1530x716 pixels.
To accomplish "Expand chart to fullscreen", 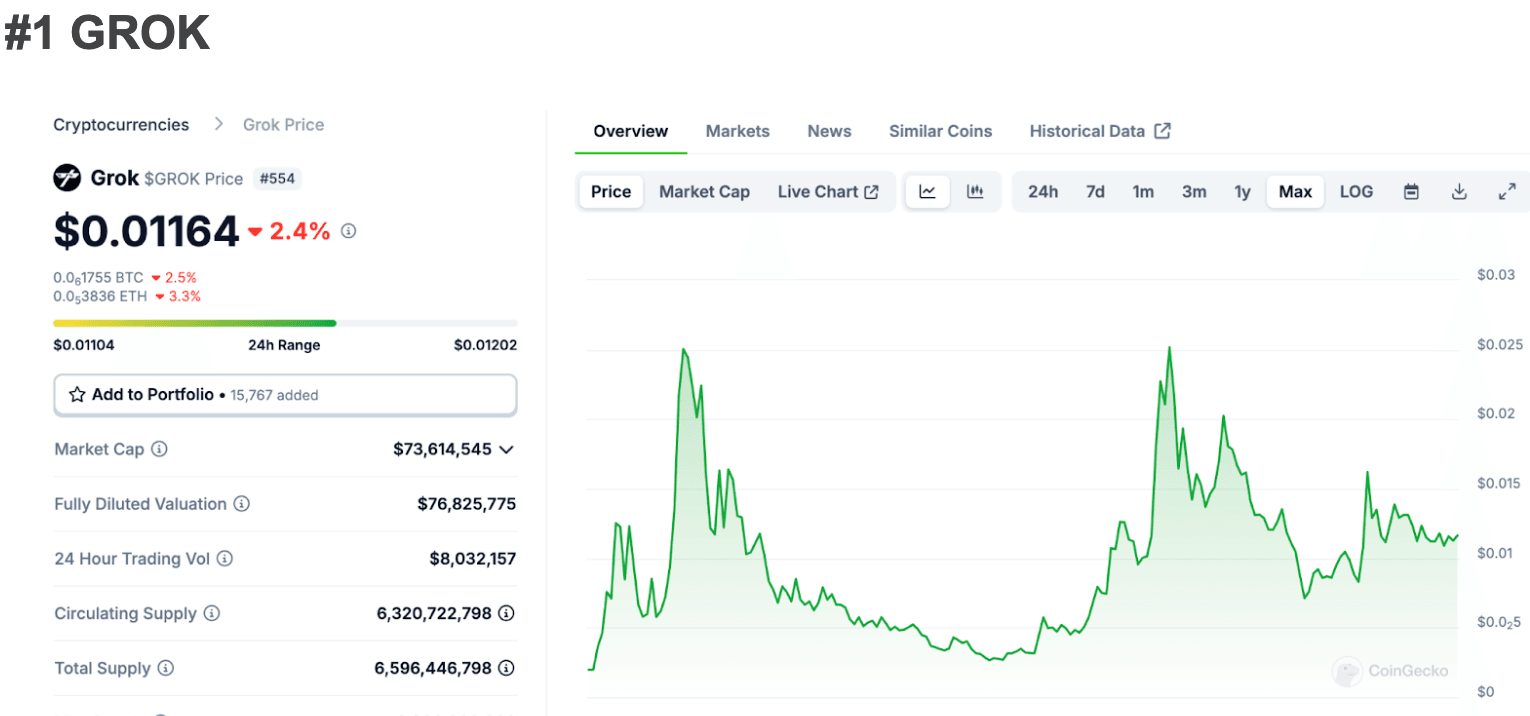I will click(1507, 192).
